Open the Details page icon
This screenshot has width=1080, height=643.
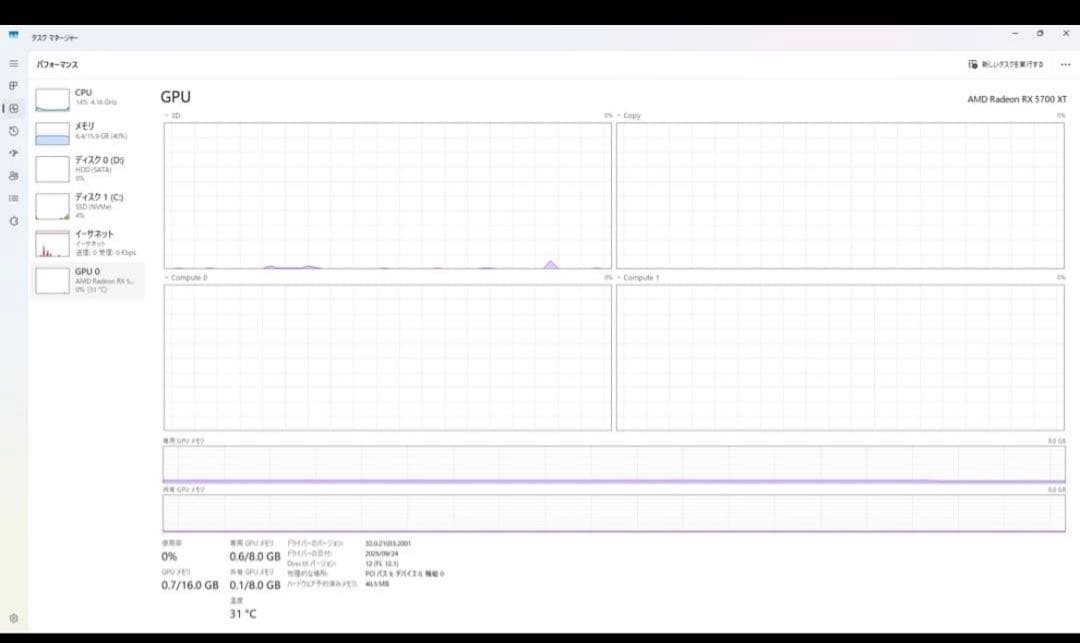point(14,198)
